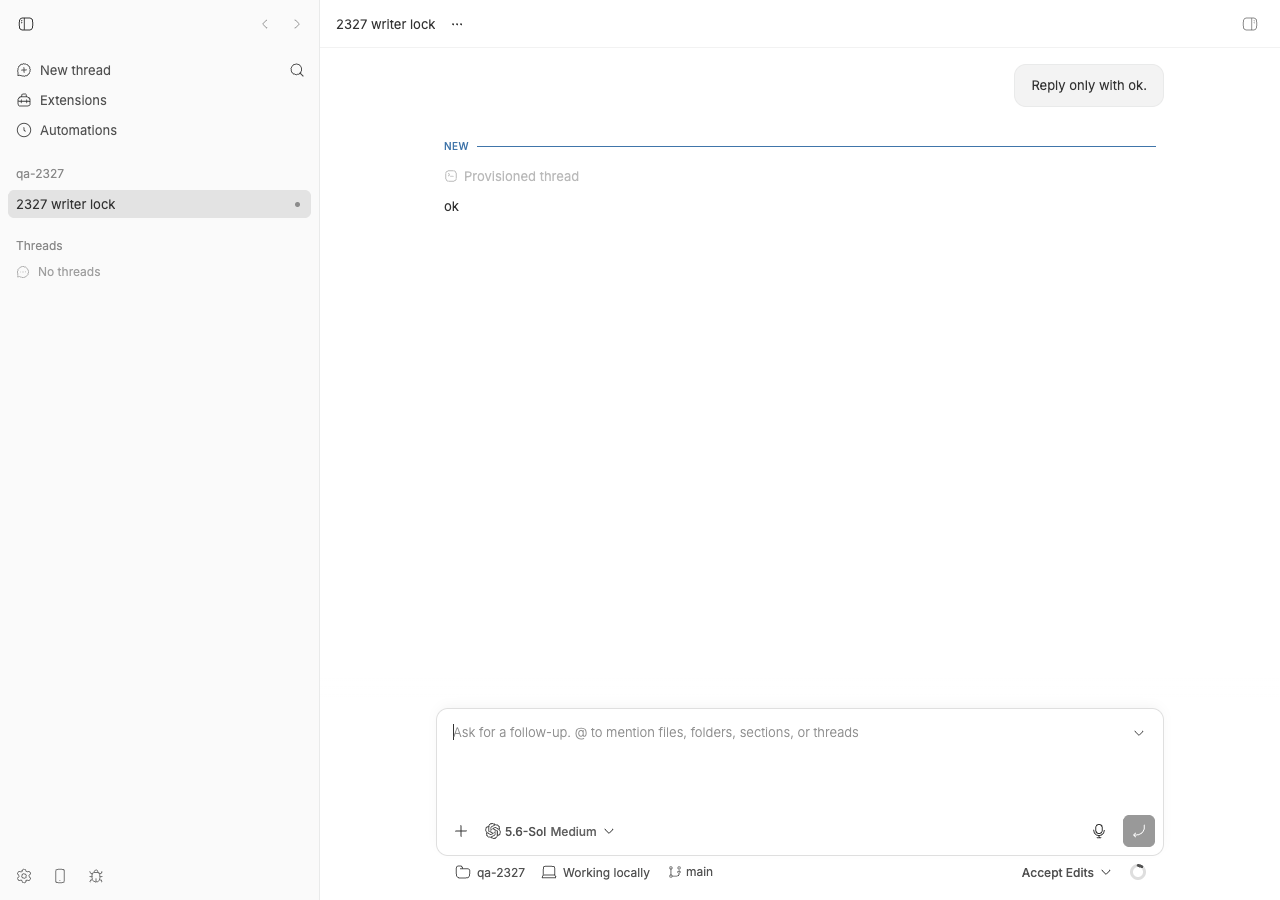Go forward with the right arrow

297,24
